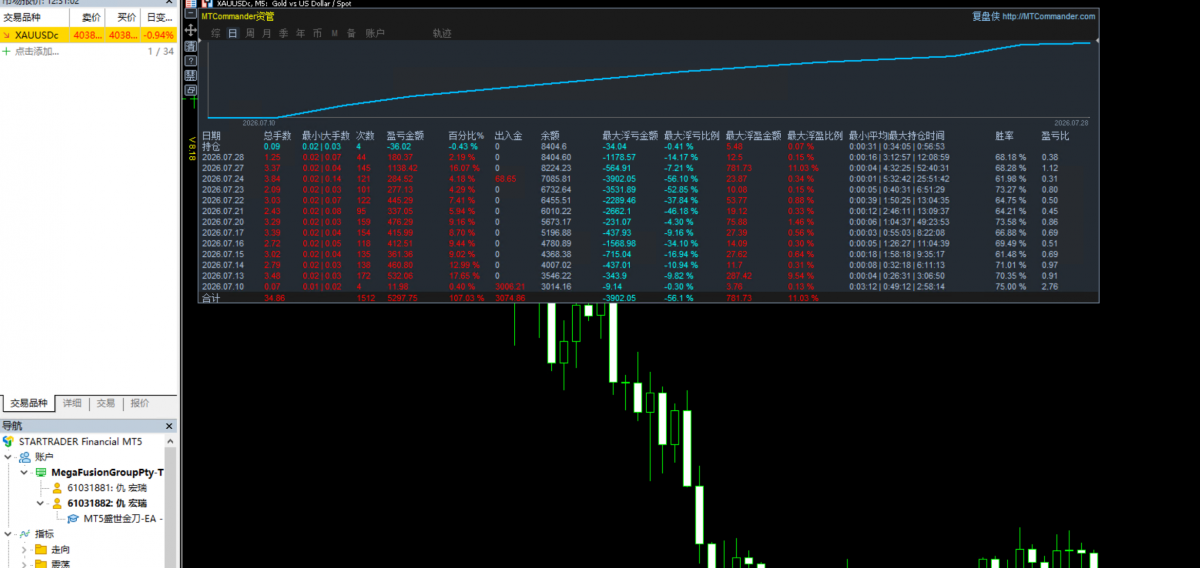Image resolution: width=1200 pixels, height=568 pixels.
Task: Select MT5盛世金刀-EA entry
Action: [123, 519]
